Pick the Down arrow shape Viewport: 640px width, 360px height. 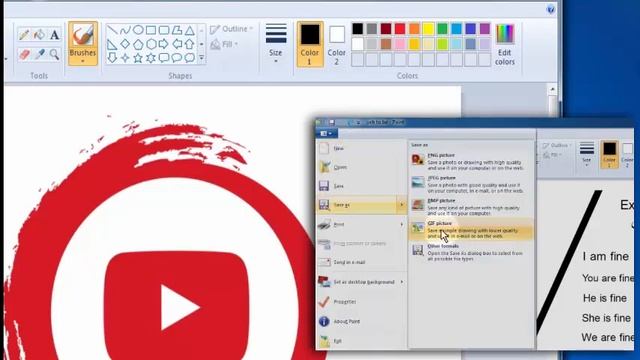click(112, 58)
